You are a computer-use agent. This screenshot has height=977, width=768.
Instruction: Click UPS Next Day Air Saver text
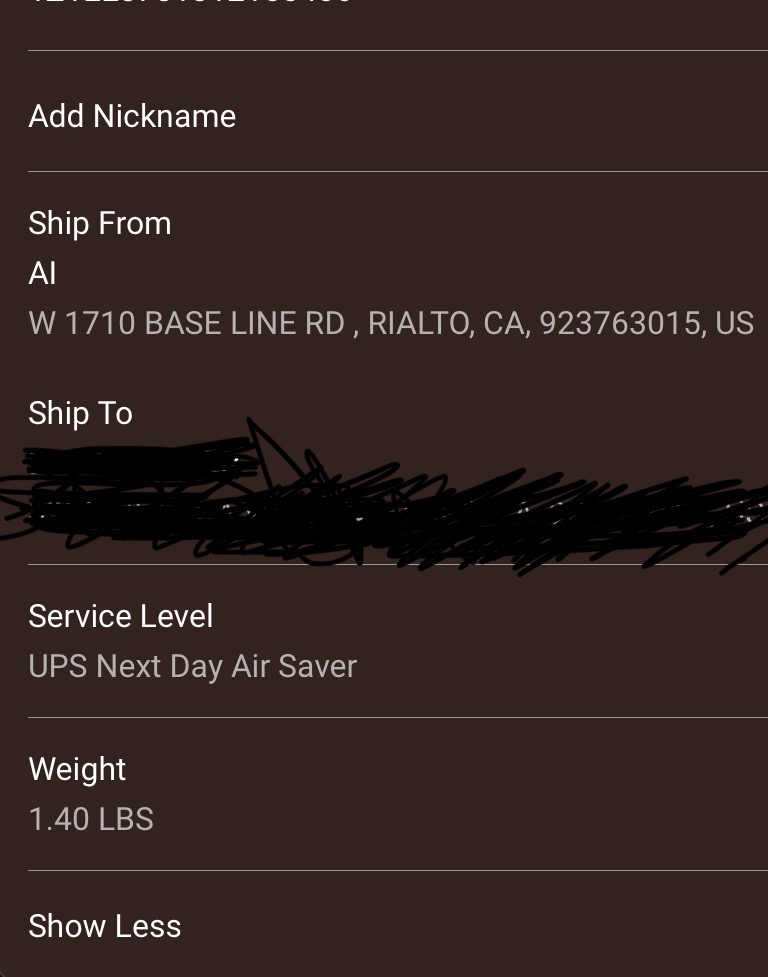coord(192,666)
